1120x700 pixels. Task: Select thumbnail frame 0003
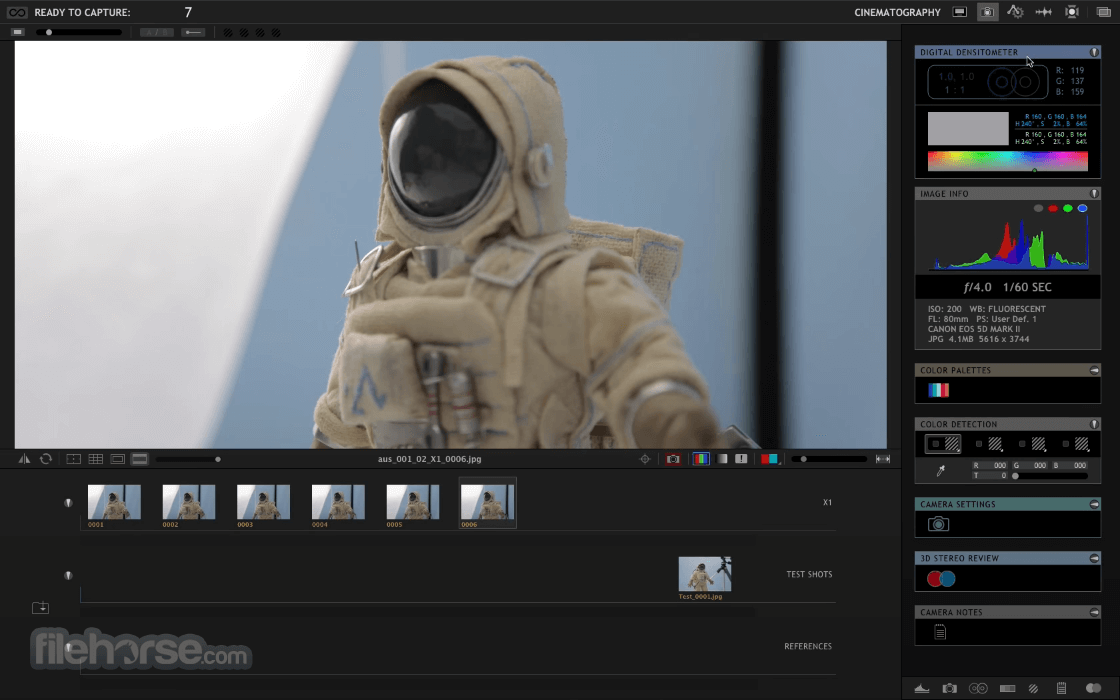[x=264, y=502]
